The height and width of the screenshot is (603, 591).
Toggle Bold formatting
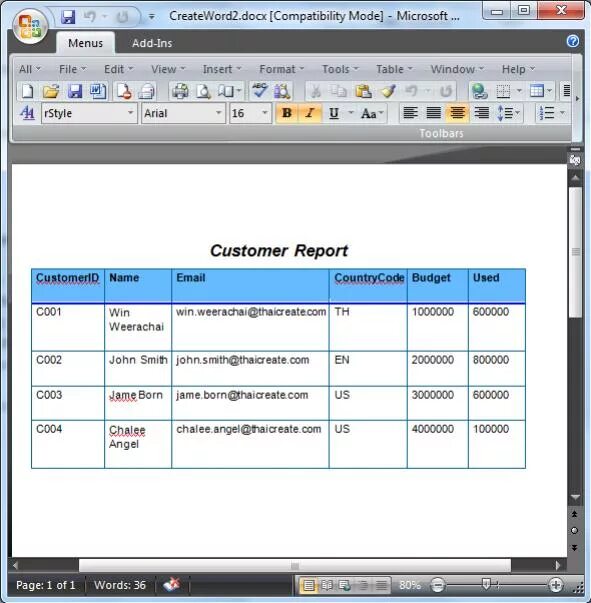(286, 113)
